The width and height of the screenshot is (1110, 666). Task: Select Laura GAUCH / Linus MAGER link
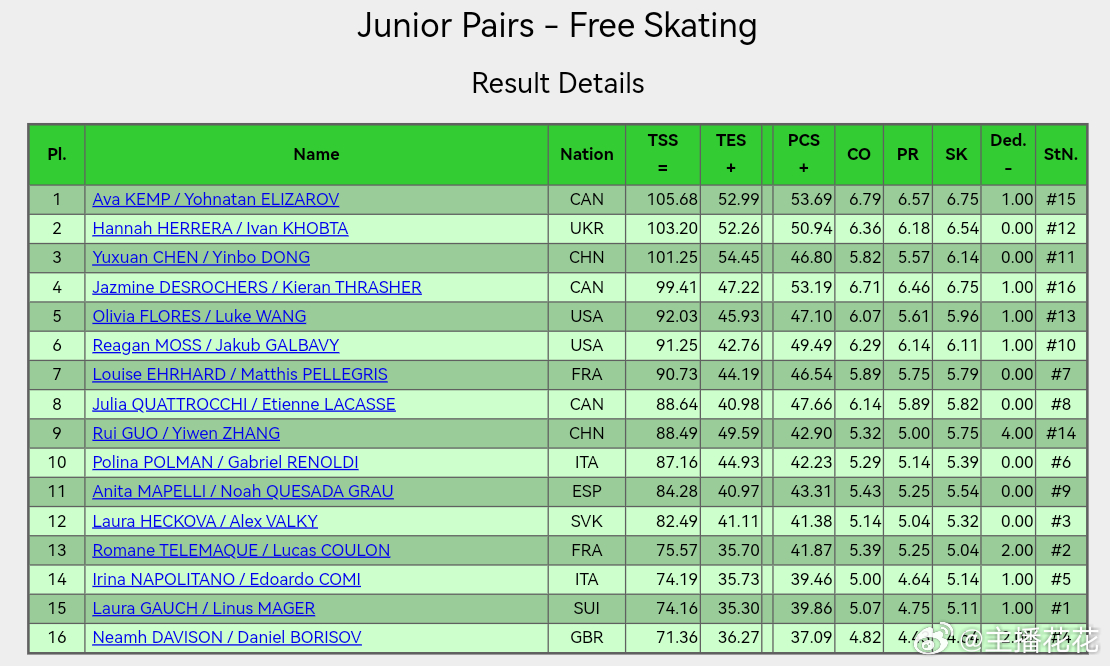click(204, 609)
